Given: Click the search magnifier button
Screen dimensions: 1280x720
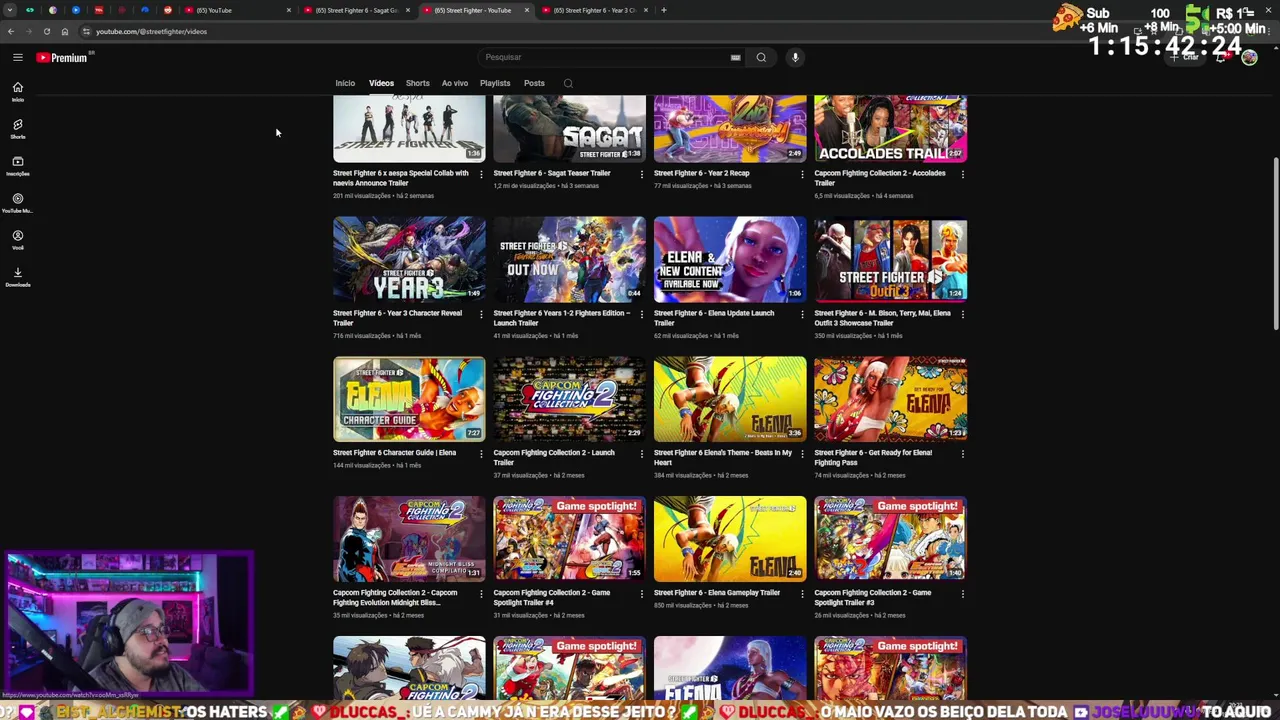Looking at the screenshot, I should pyautogui.click(x=761, y=57).
